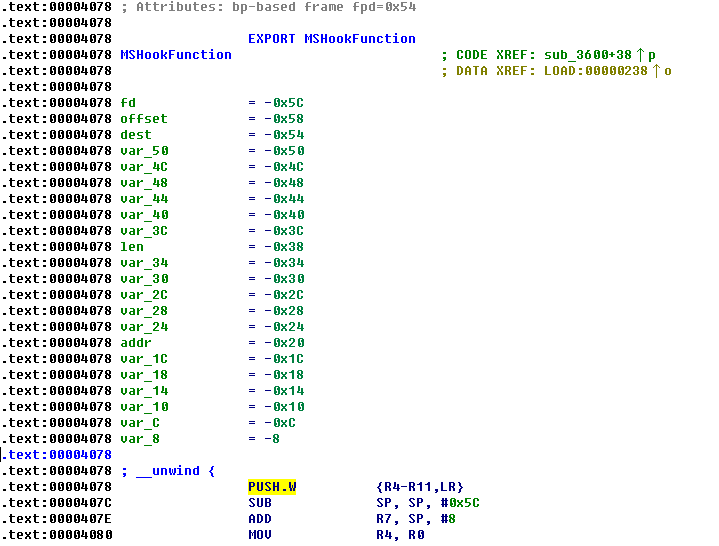Select the var_2C variable name
This screenshot has height=546, width=719.
pos(144,295)
